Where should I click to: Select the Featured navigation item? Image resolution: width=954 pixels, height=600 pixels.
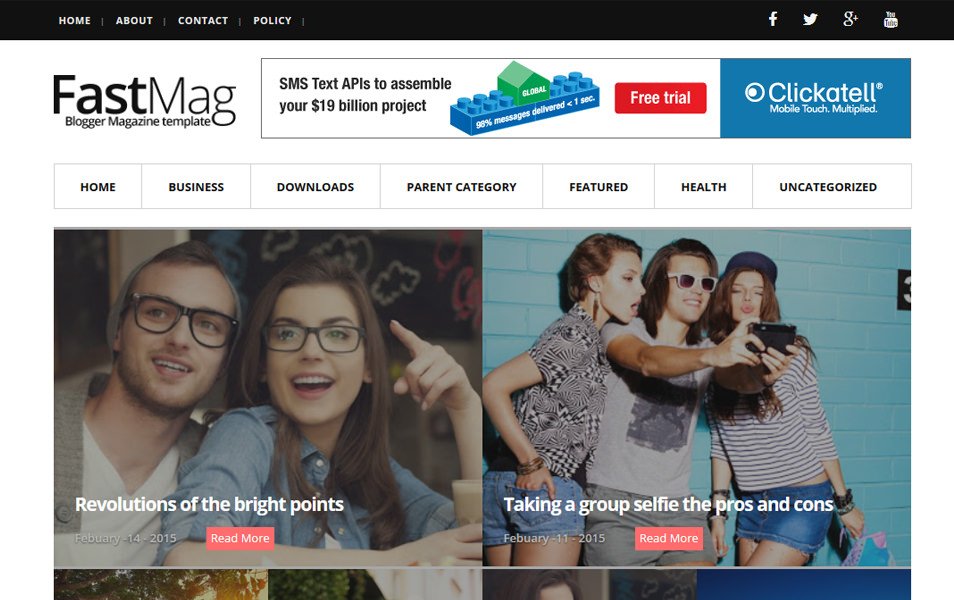tap(599, 187)
